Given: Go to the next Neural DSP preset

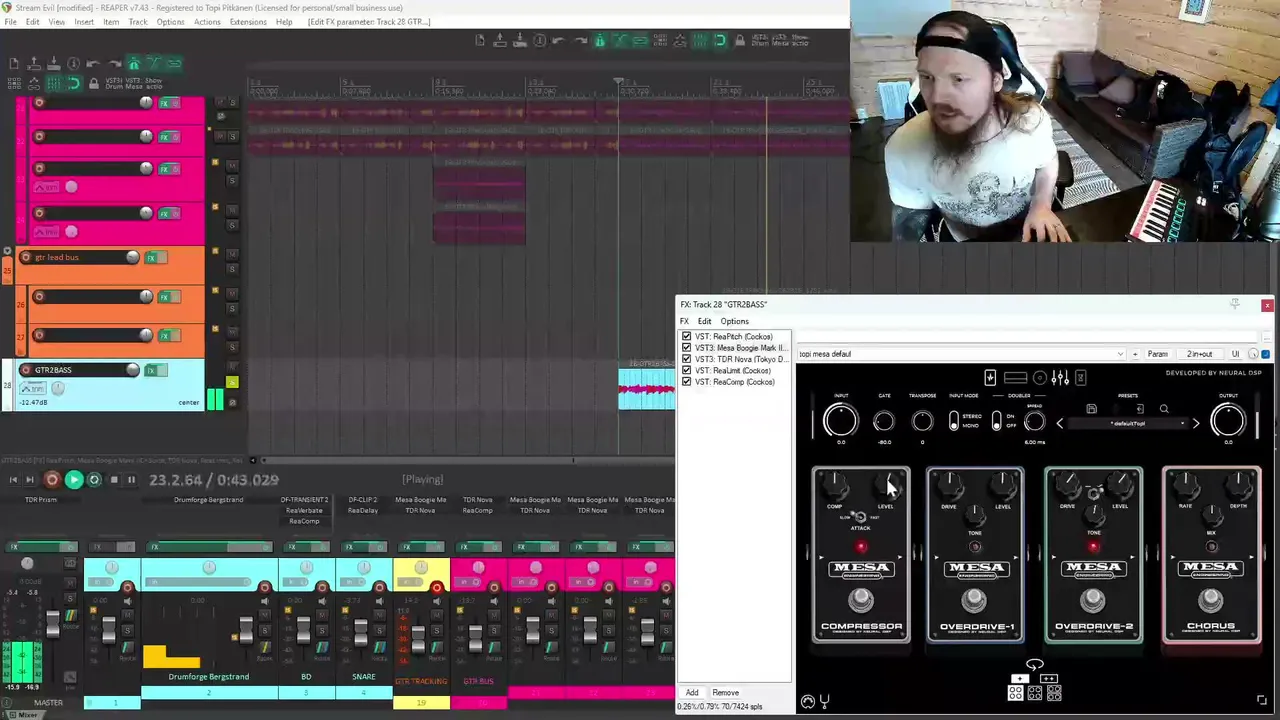Looking at the screenshot, I should point(1196,424).
